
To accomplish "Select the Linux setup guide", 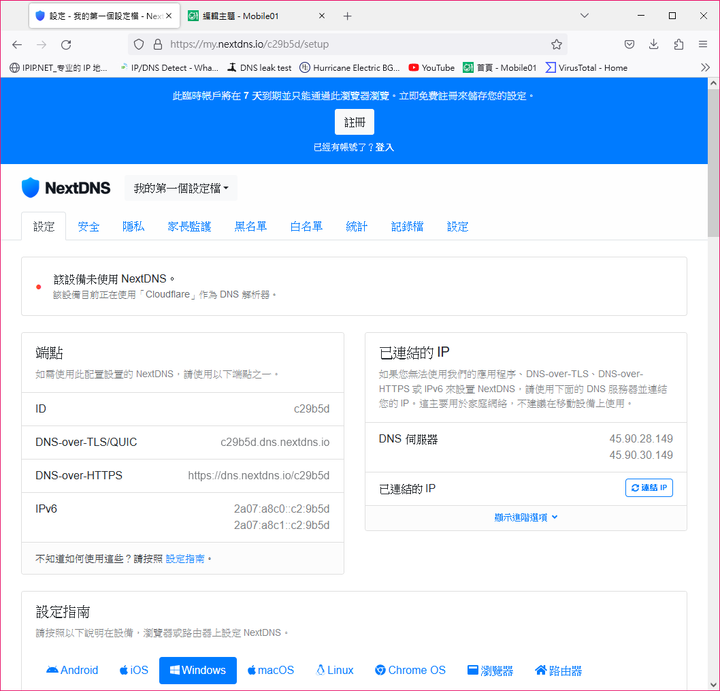I will tap(335, 670).
